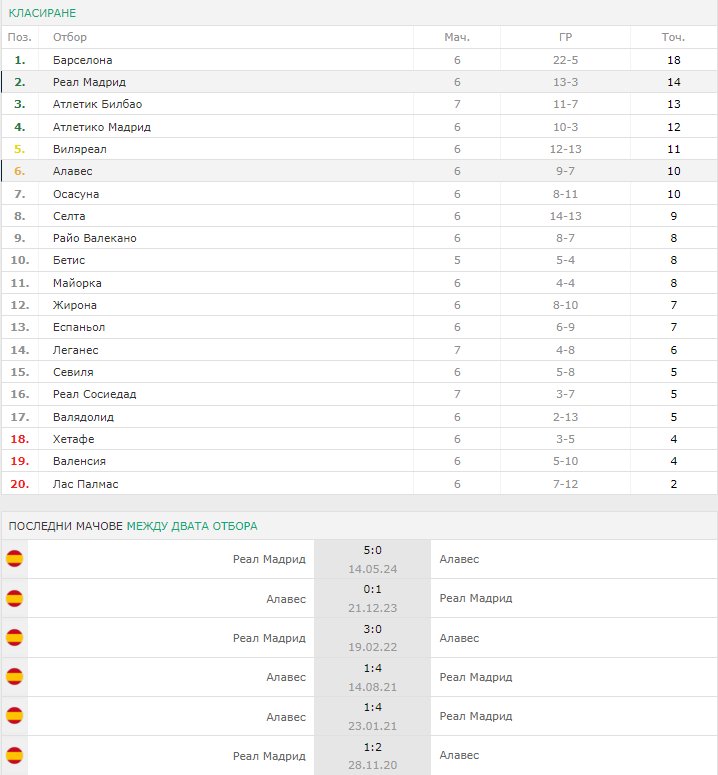
Task: Click Spain flag icon beside 28.11.20 match
Action: (14, 755)
